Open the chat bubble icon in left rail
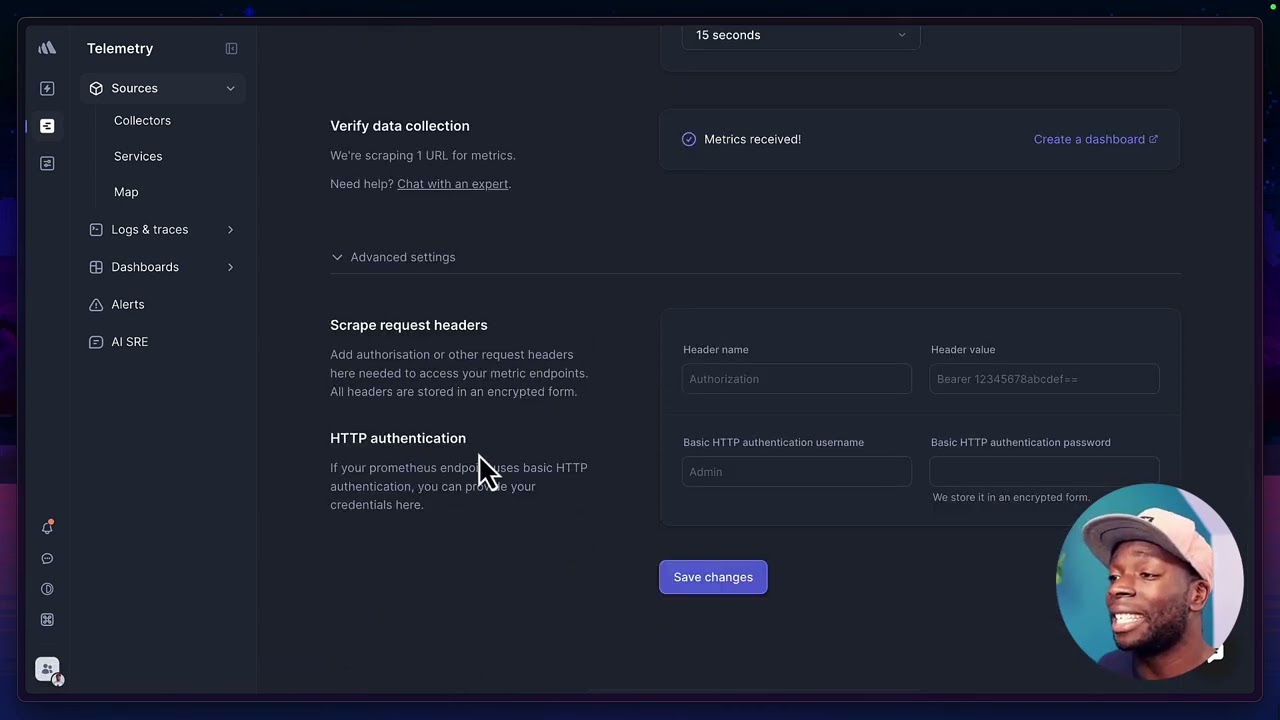The image size is (1280, 720). (x=47, y=559)
